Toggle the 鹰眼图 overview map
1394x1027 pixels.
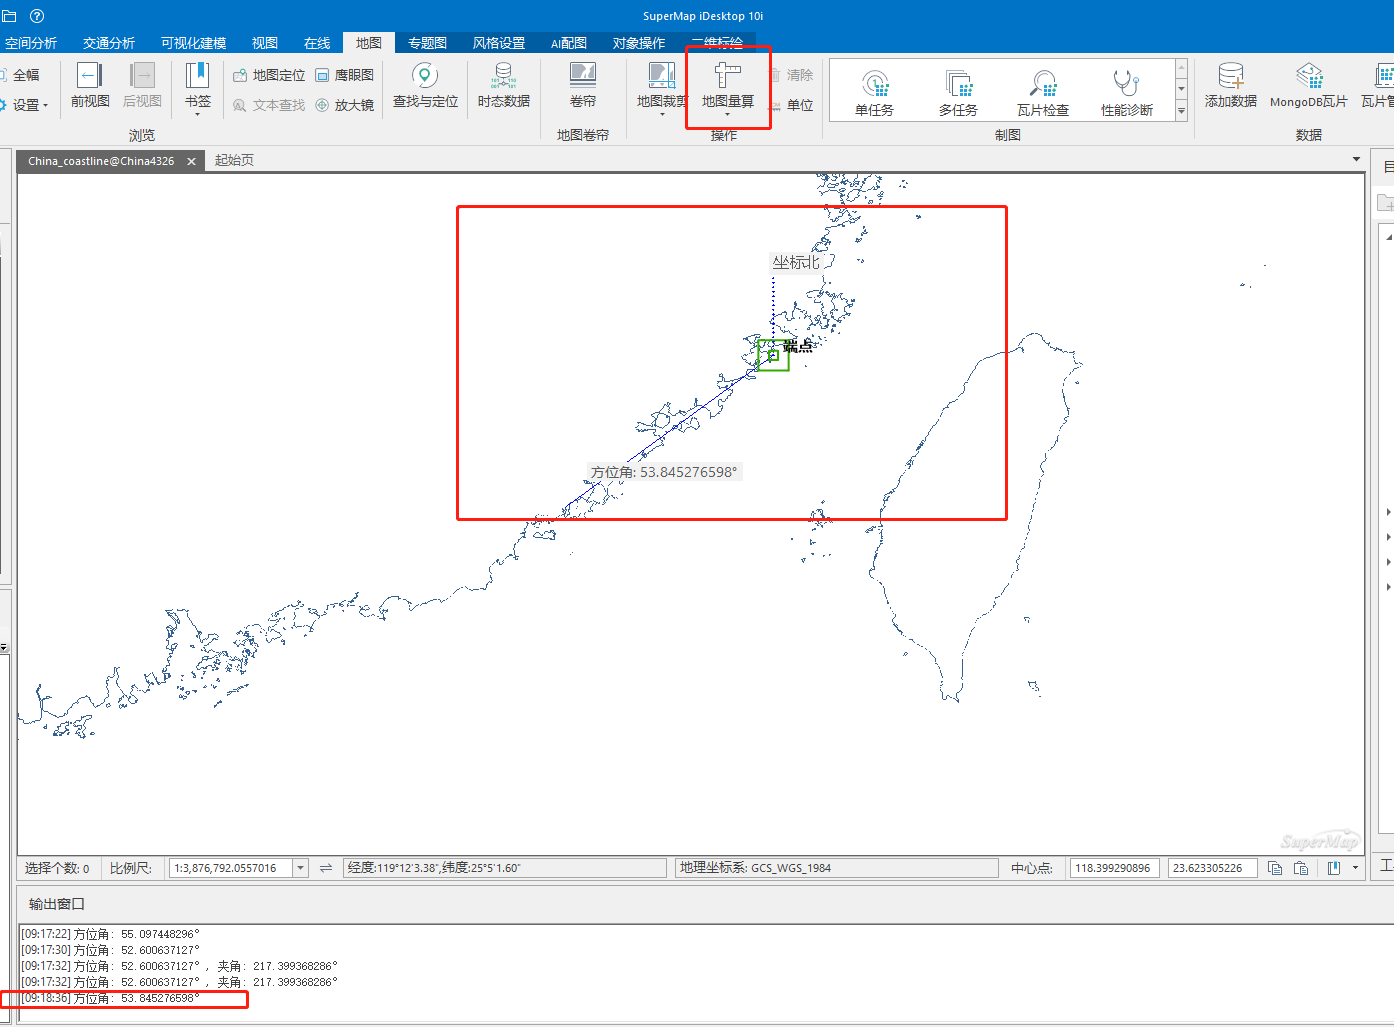point(345,75)
